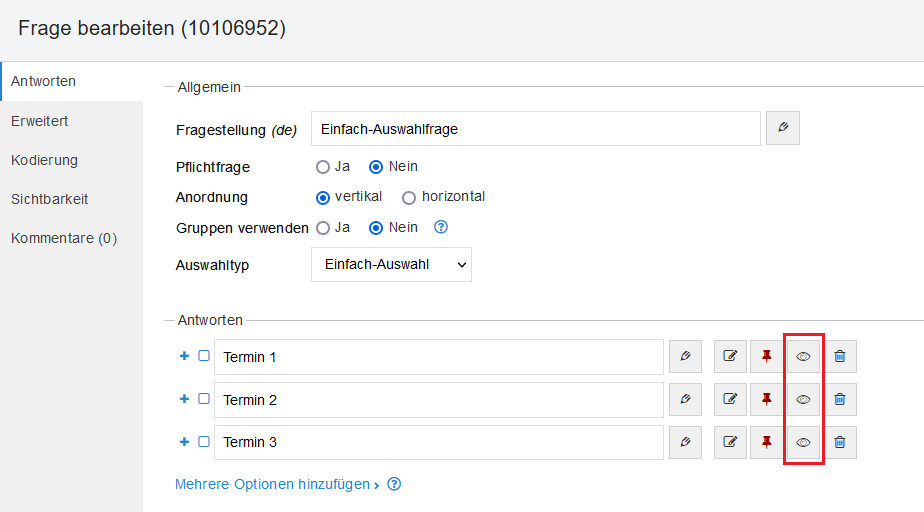Viewport: 924px width, 512px height.
Task: Open the Kommentare (0) tab
Action: tap(64, 238)
